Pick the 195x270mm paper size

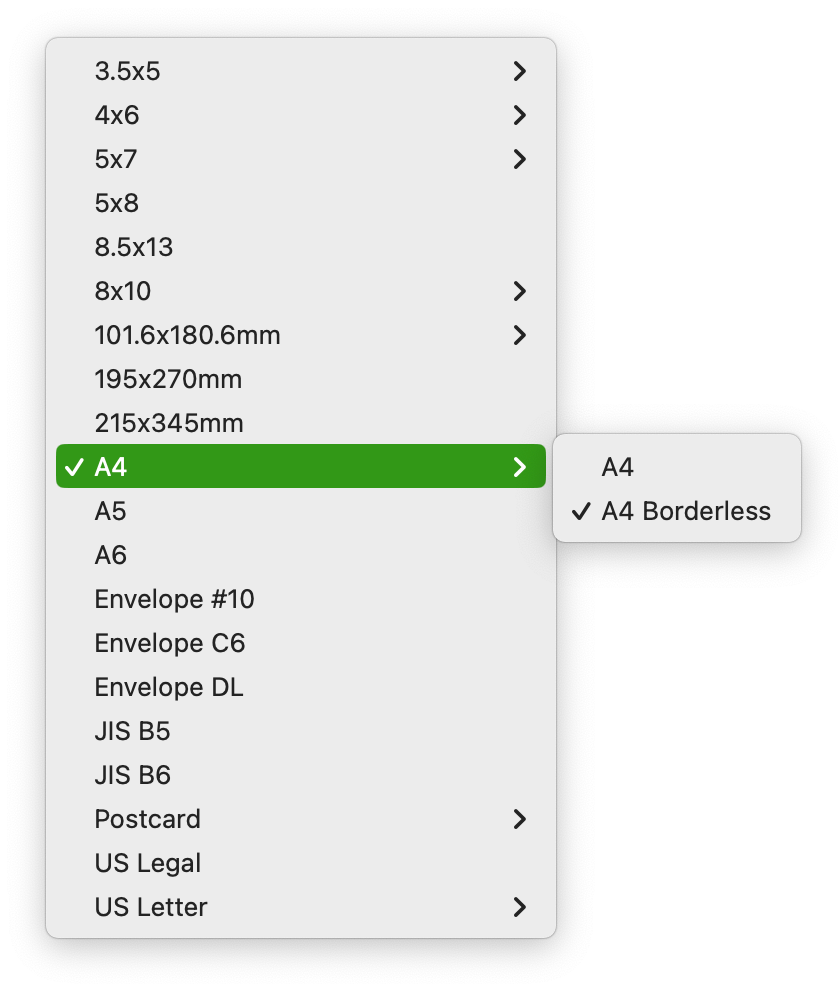coord(168,379)
